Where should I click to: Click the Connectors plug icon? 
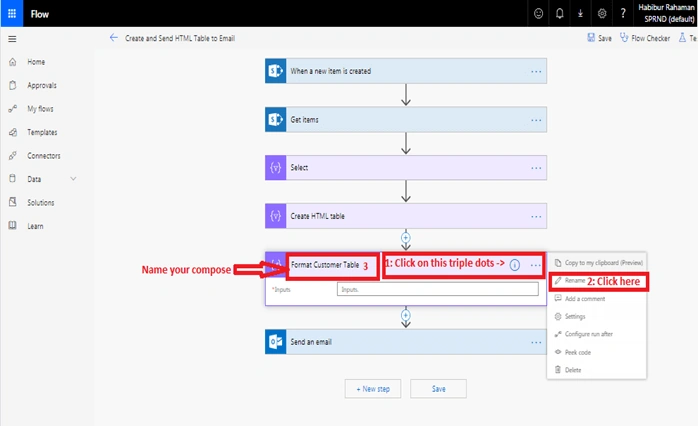pos(13,156)
